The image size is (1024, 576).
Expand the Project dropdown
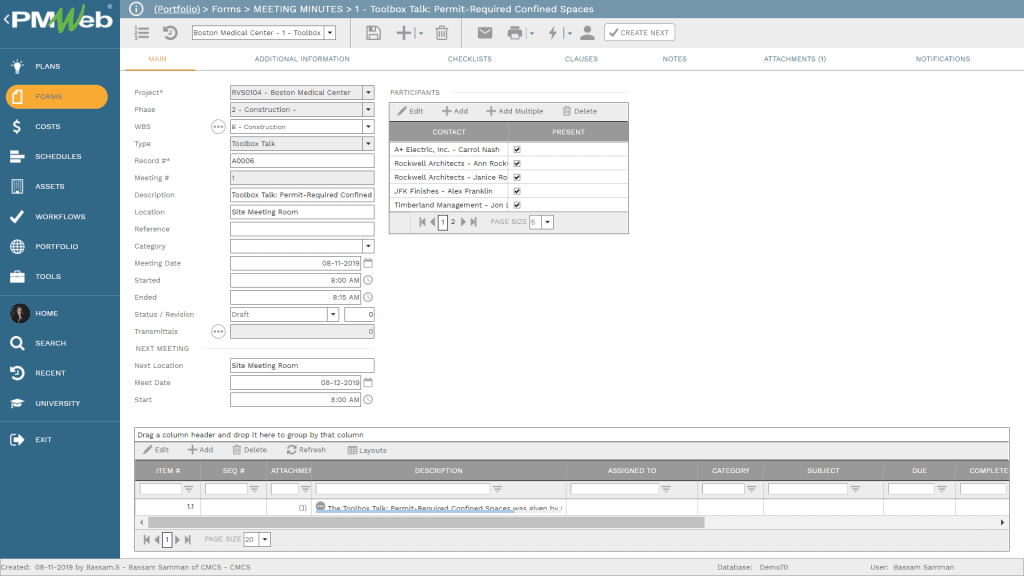tap(368, 93)
